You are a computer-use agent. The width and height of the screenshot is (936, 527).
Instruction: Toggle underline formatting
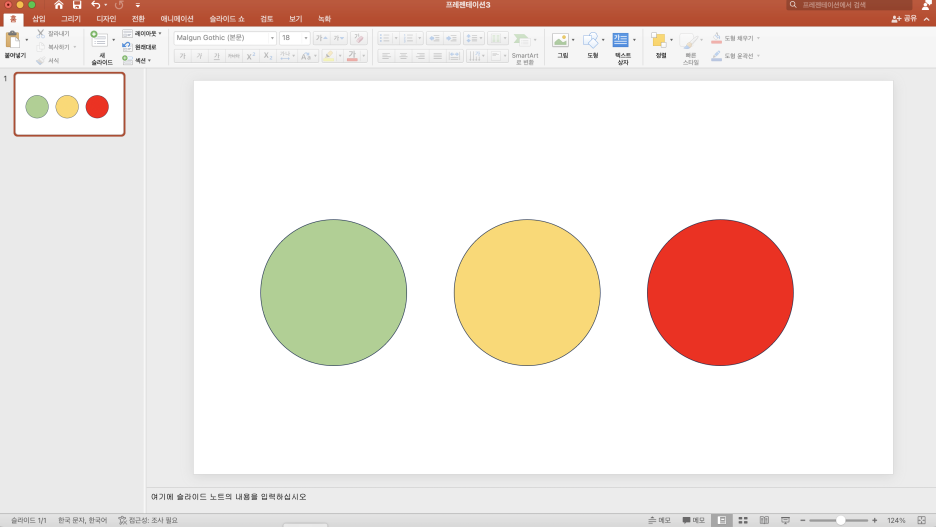click(x=217, y=56)
